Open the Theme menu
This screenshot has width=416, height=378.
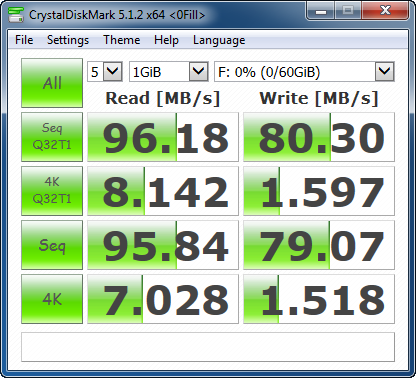[122, 40]
